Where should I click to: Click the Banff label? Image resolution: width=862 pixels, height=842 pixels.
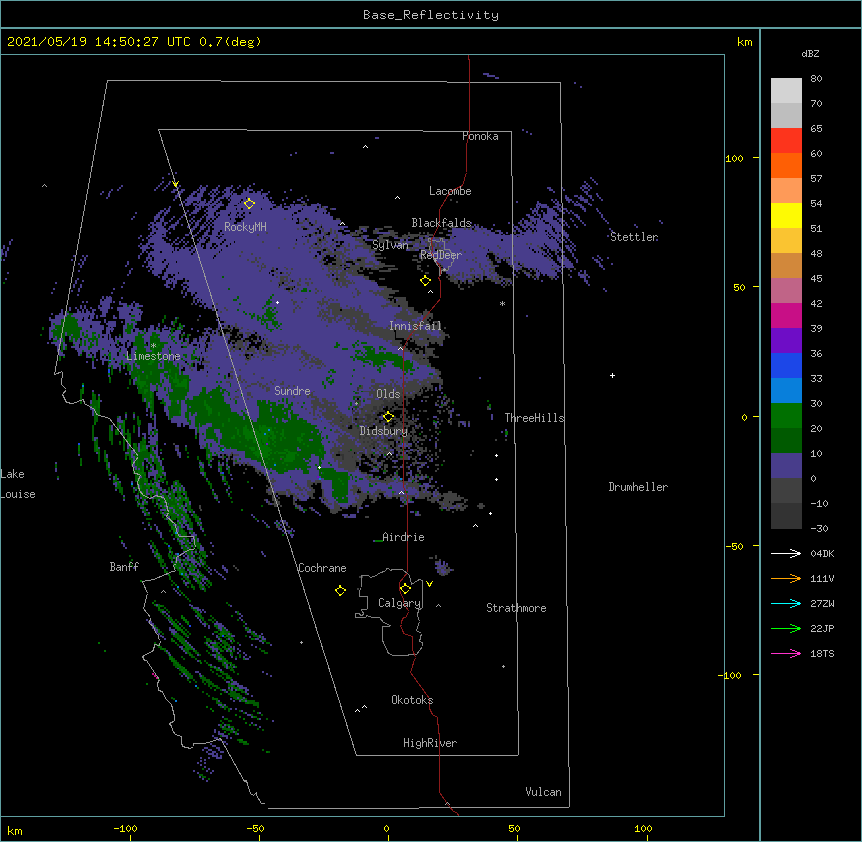124,567
